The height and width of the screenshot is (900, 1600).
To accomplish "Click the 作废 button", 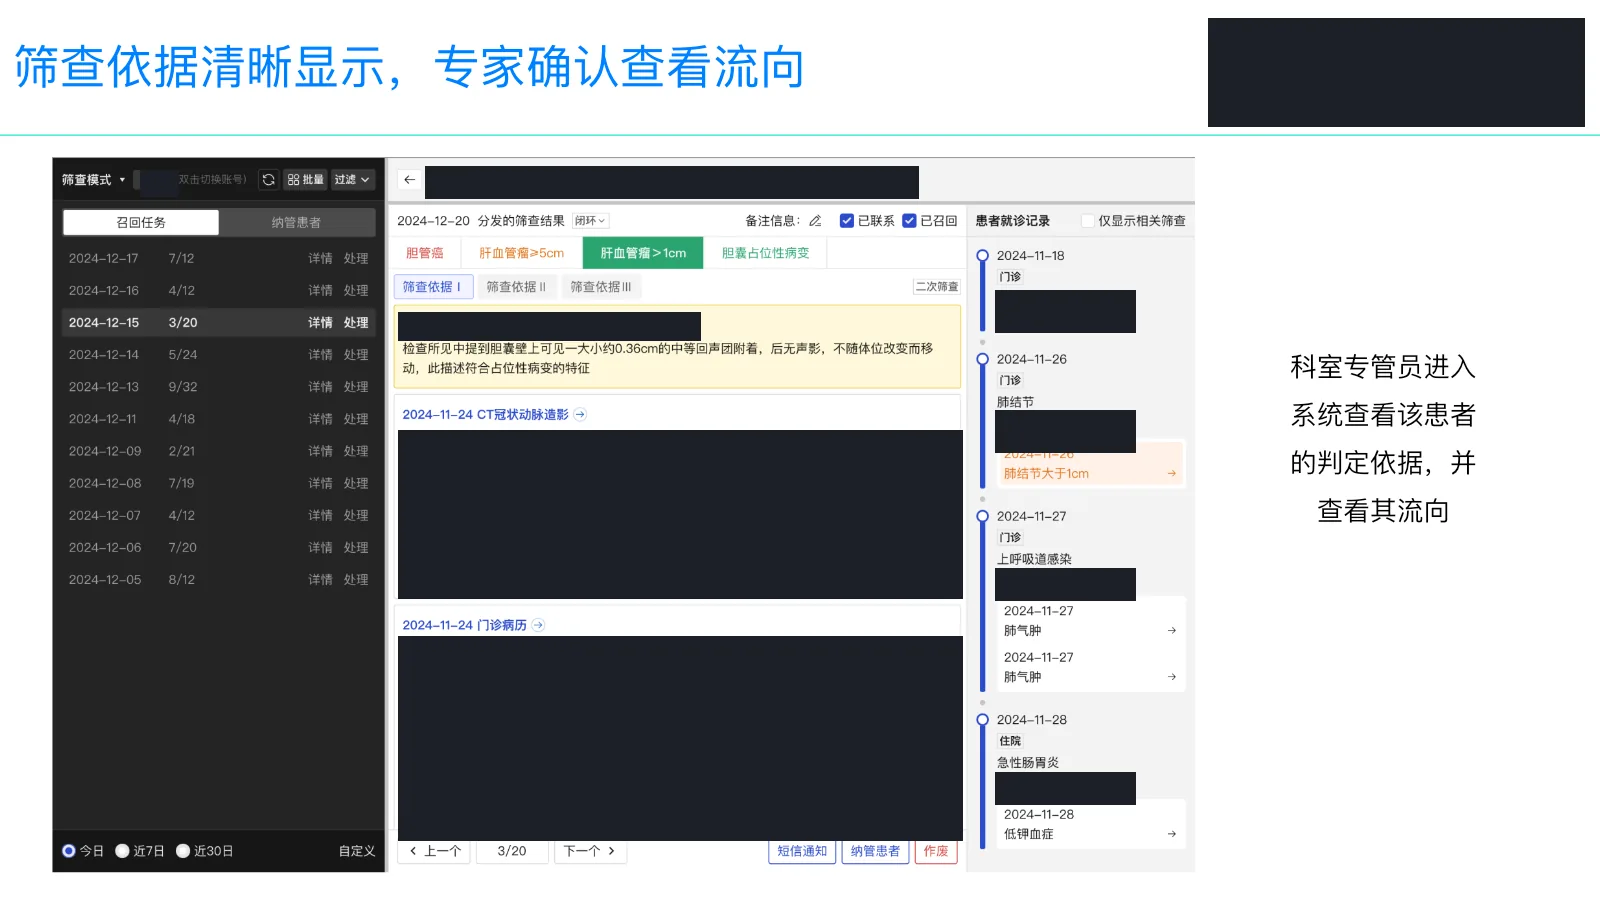I will 936,851.
